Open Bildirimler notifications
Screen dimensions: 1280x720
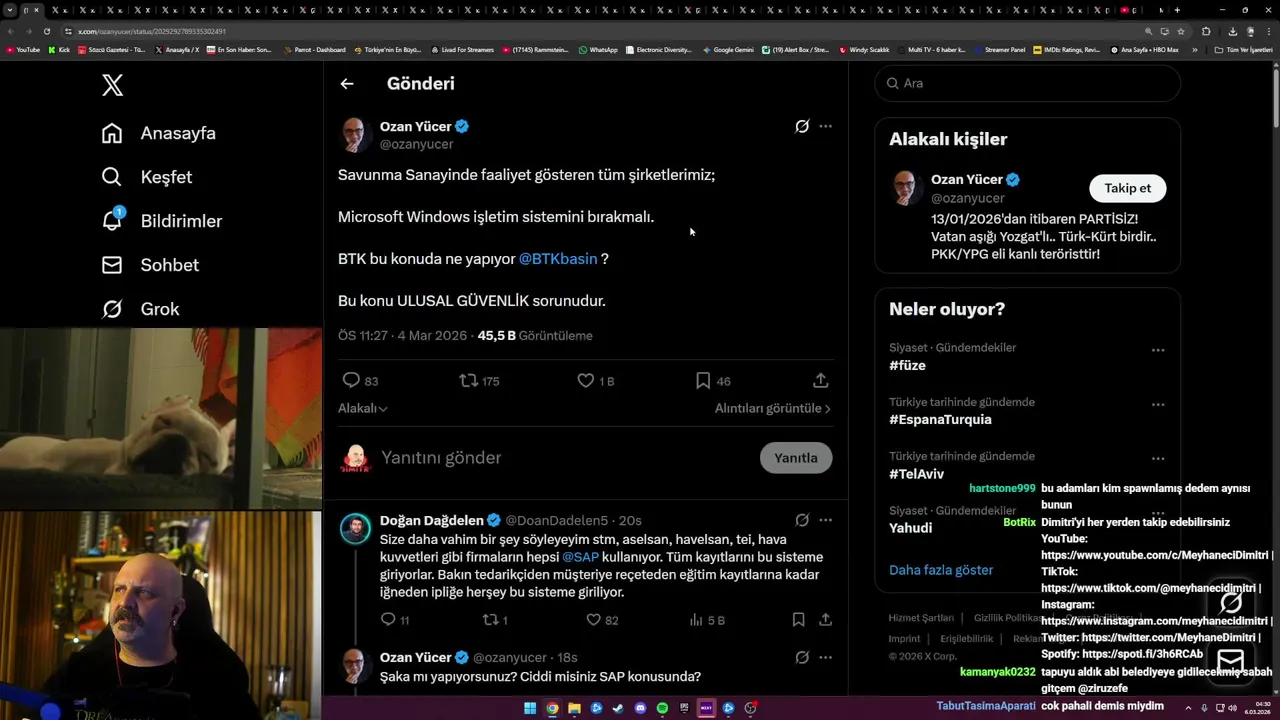(x=162, y=221)
